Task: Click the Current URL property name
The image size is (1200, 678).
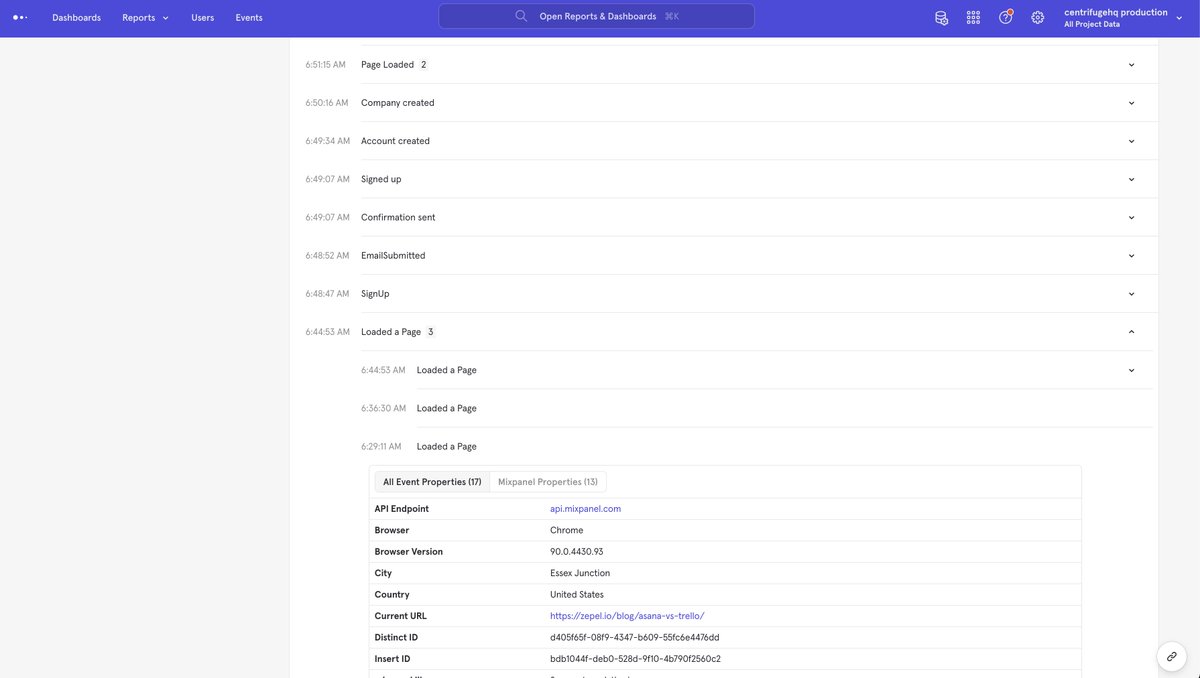Action: point(401,616)
